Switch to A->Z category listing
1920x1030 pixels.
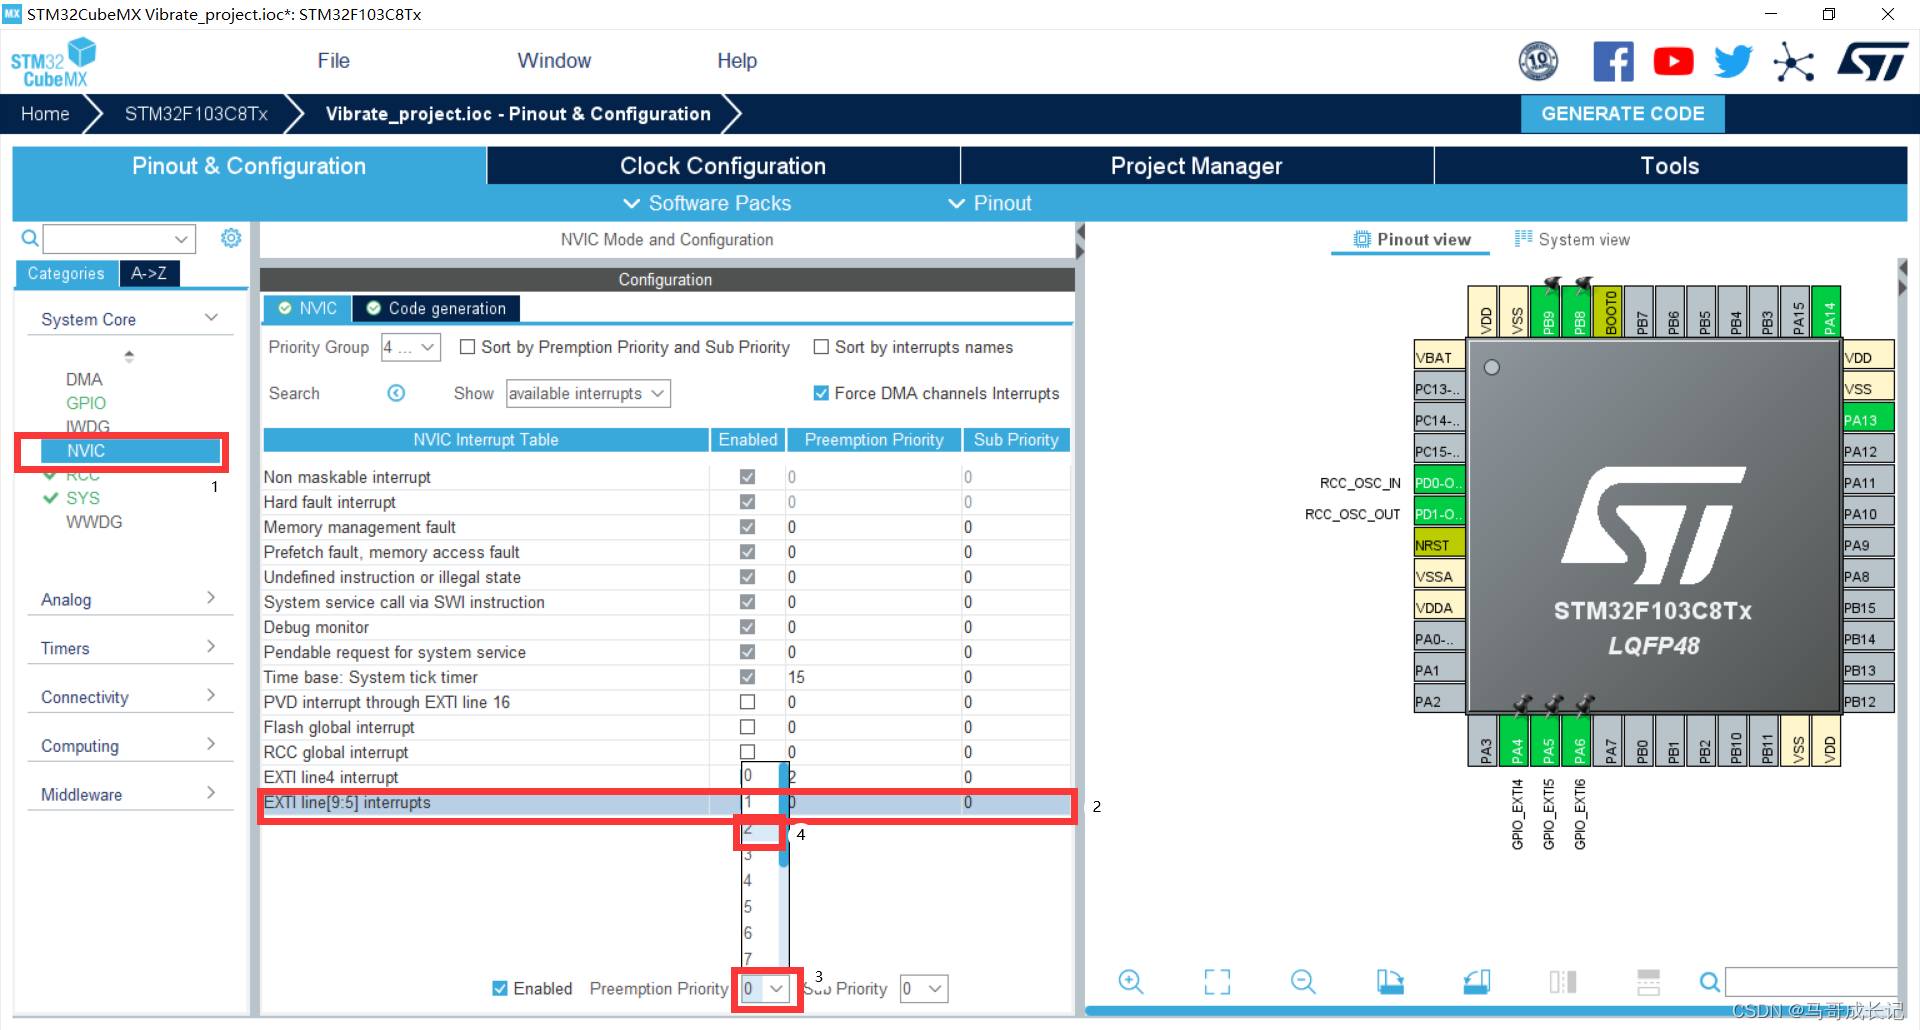coord(149,273)
